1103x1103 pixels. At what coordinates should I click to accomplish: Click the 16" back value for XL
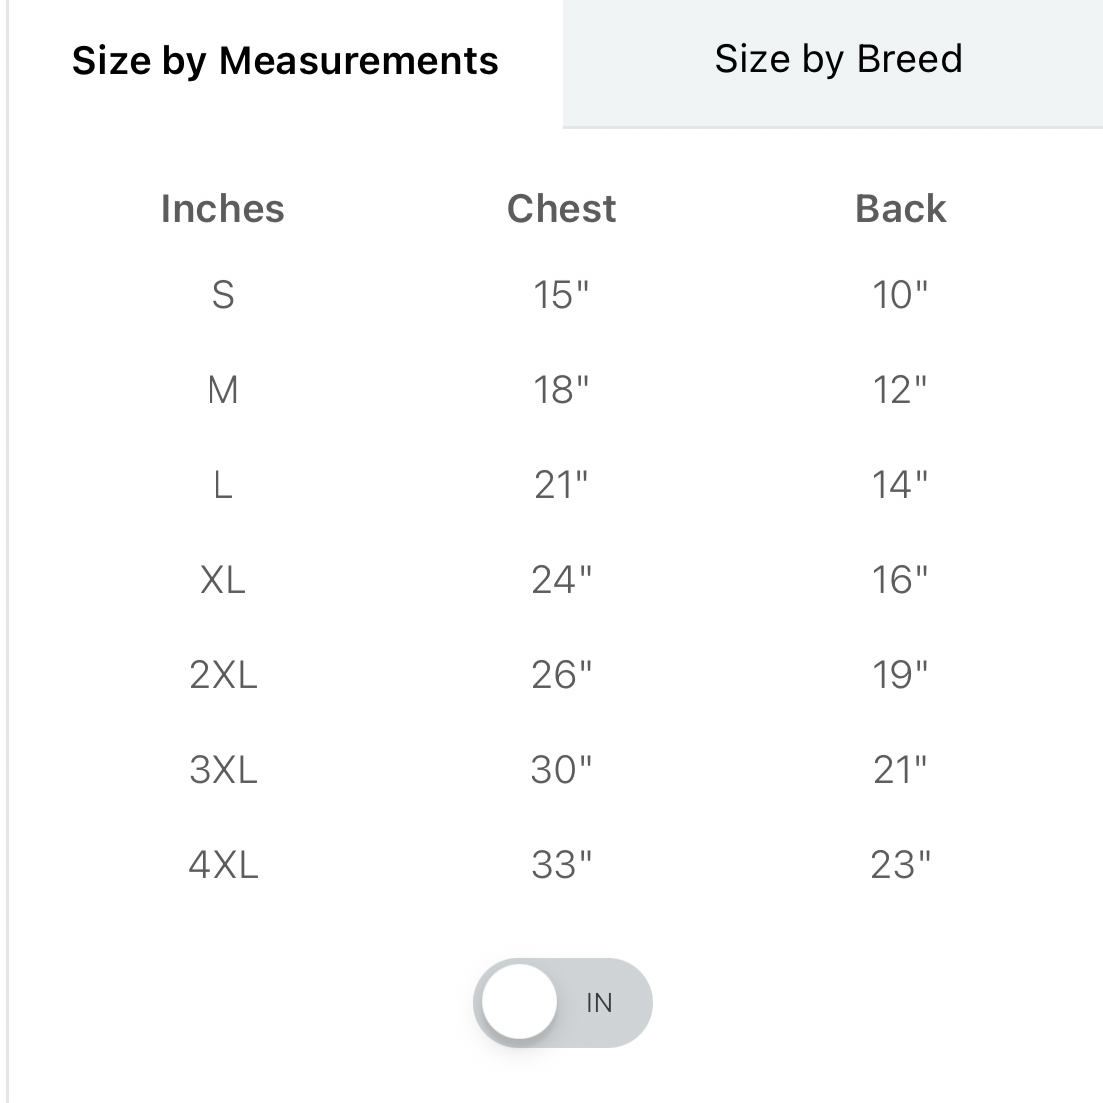tap(900, 580)
